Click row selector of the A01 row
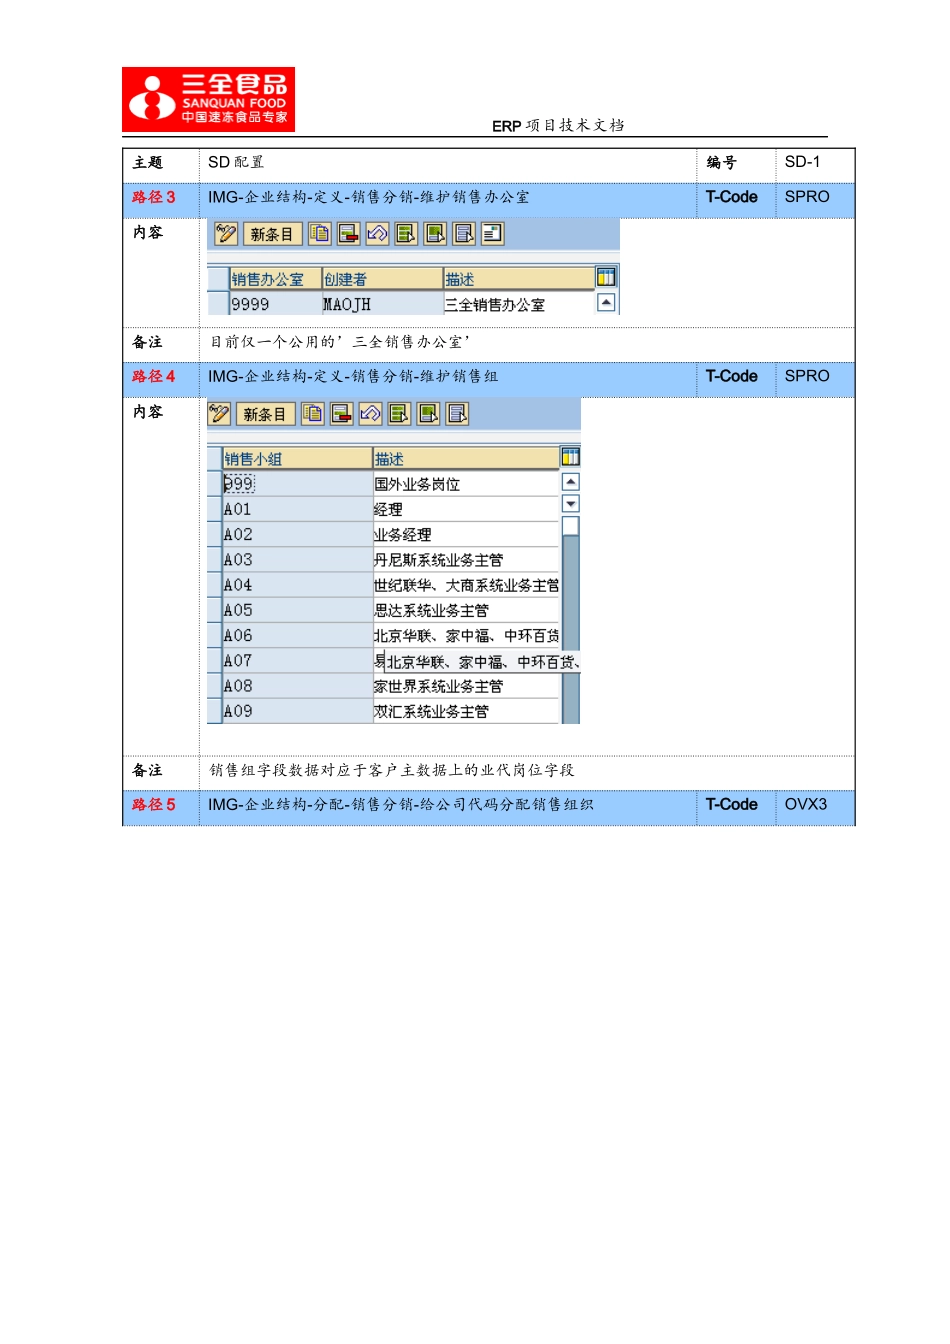This screenshot has width=950, height=1344. click(x=214, y=509)
